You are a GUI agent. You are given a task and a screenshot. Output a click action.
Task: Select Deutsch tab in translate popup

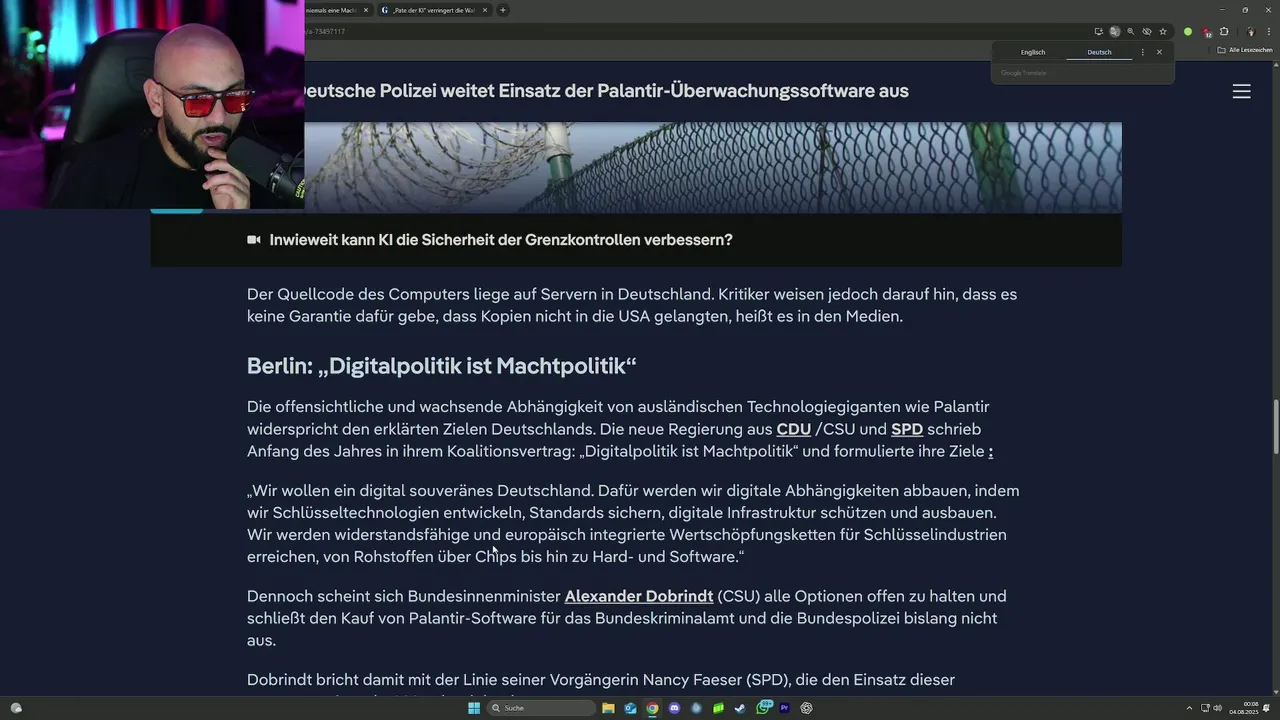[x=1099, y=52]
